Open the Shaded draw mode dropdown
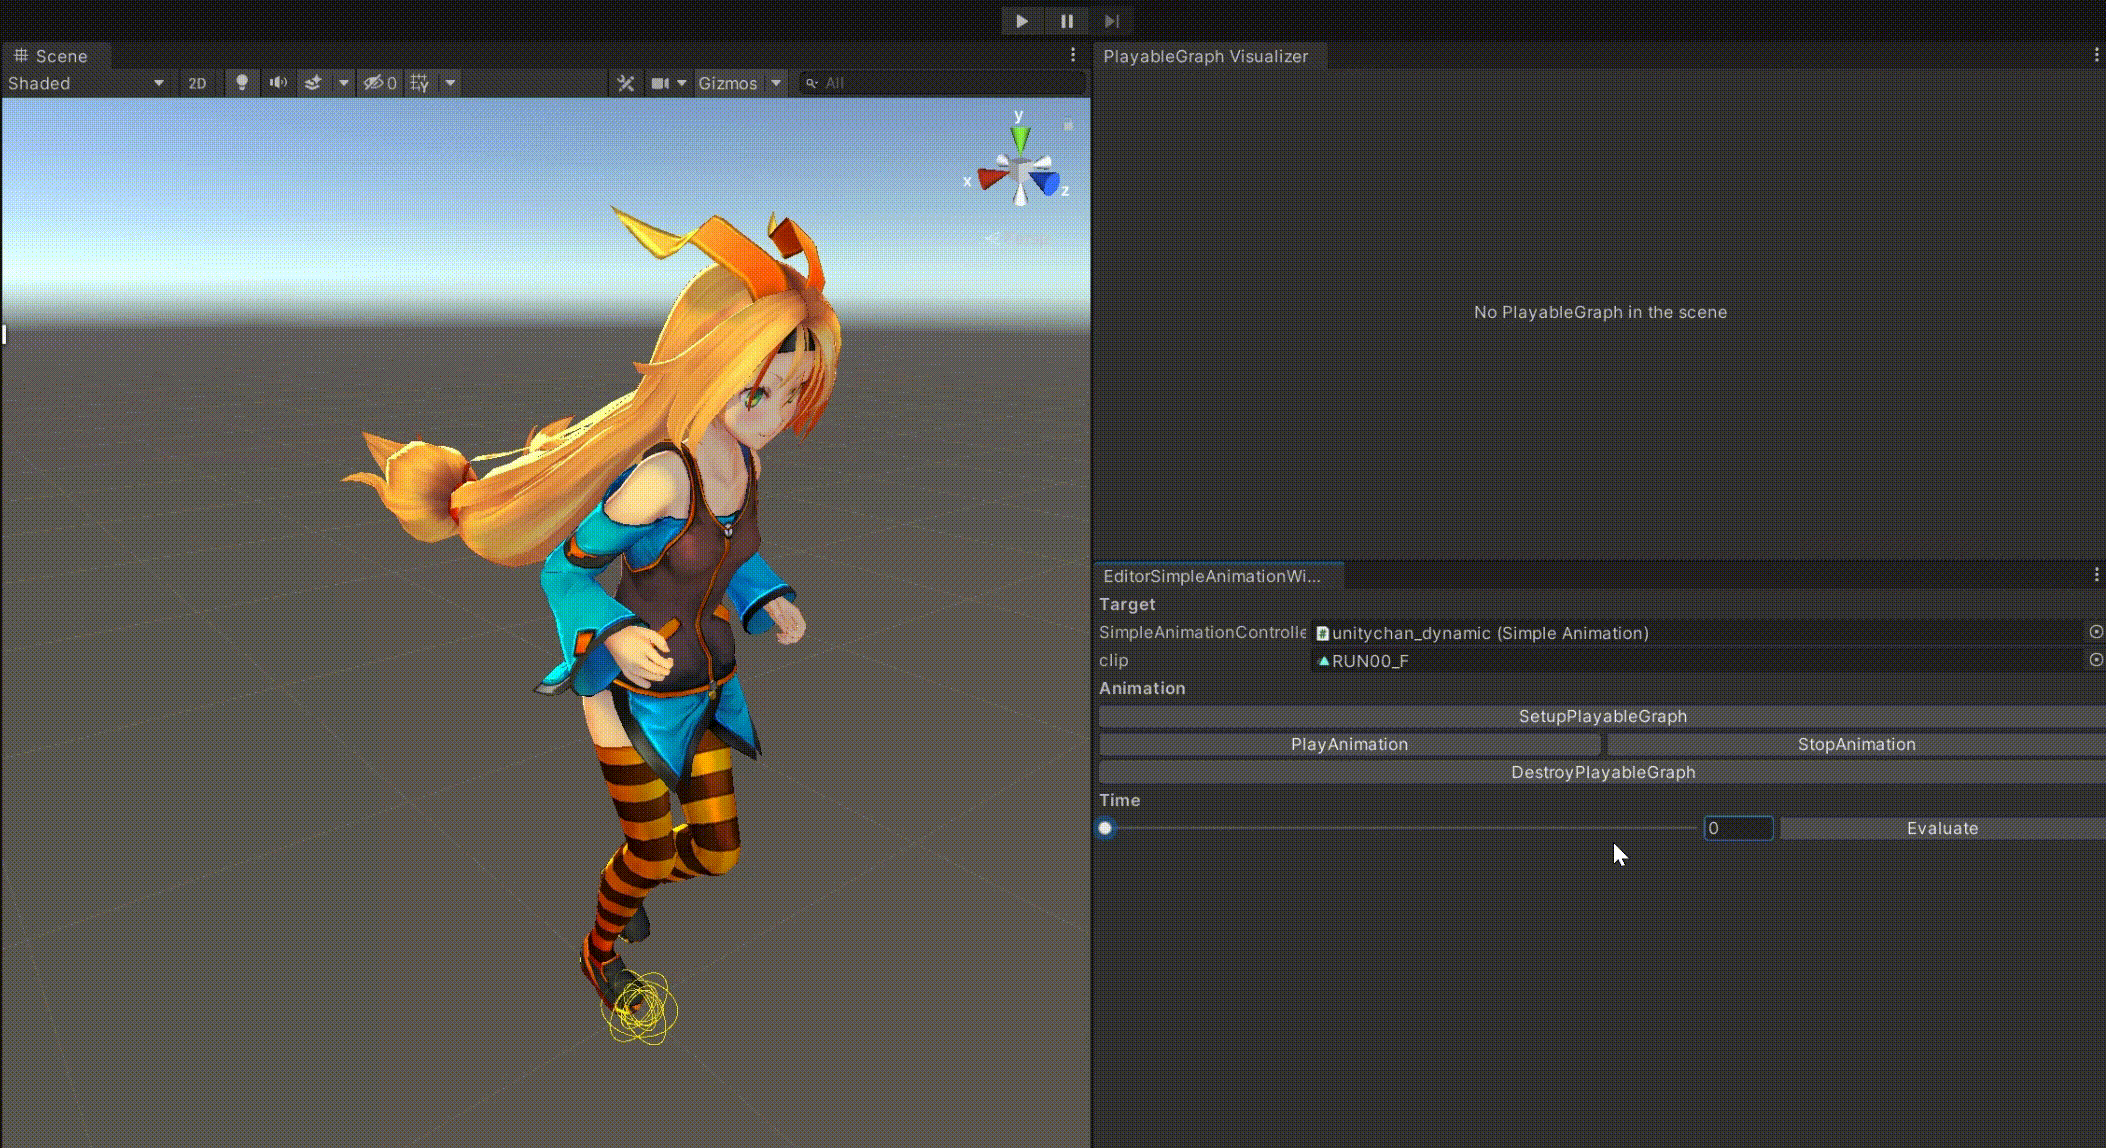The width and height of the screenshot is (2106, 1148). pyautogui.click(x=85, y=83)
